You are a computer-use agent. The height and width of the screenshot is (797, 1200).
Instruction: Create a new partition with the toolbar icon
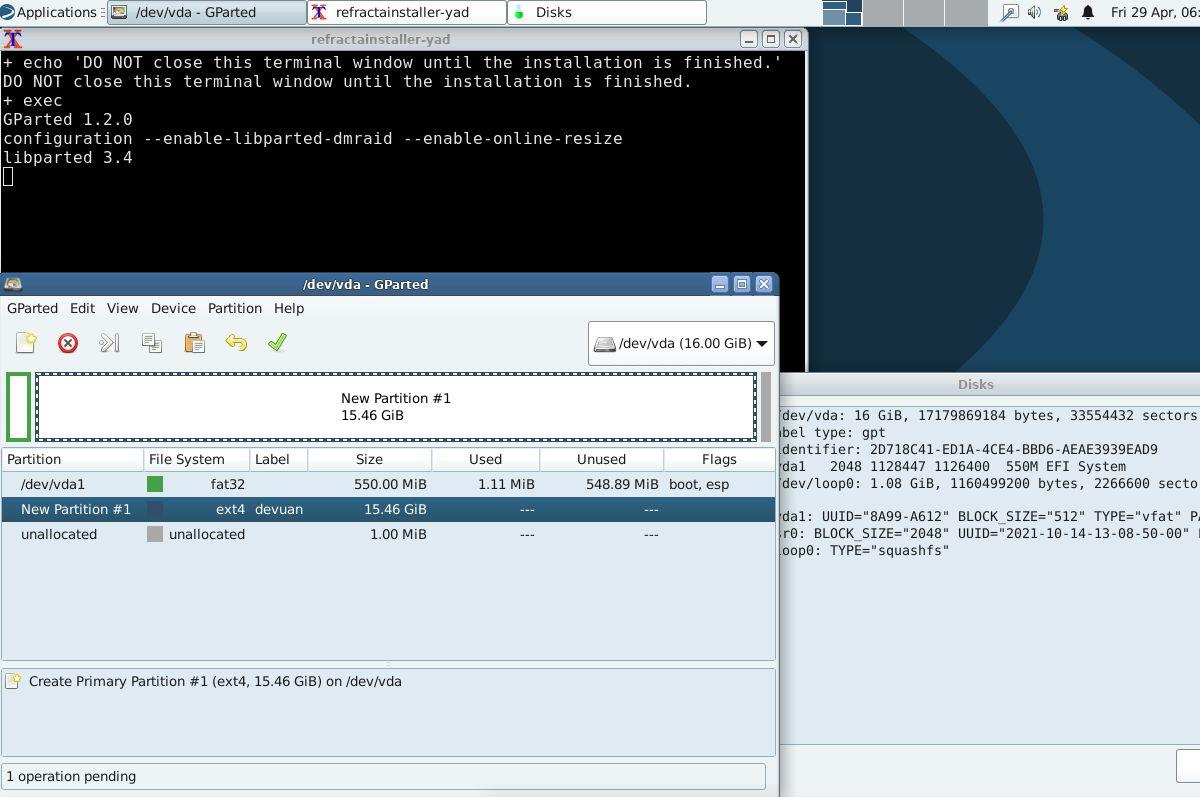[x=27, y=343]
